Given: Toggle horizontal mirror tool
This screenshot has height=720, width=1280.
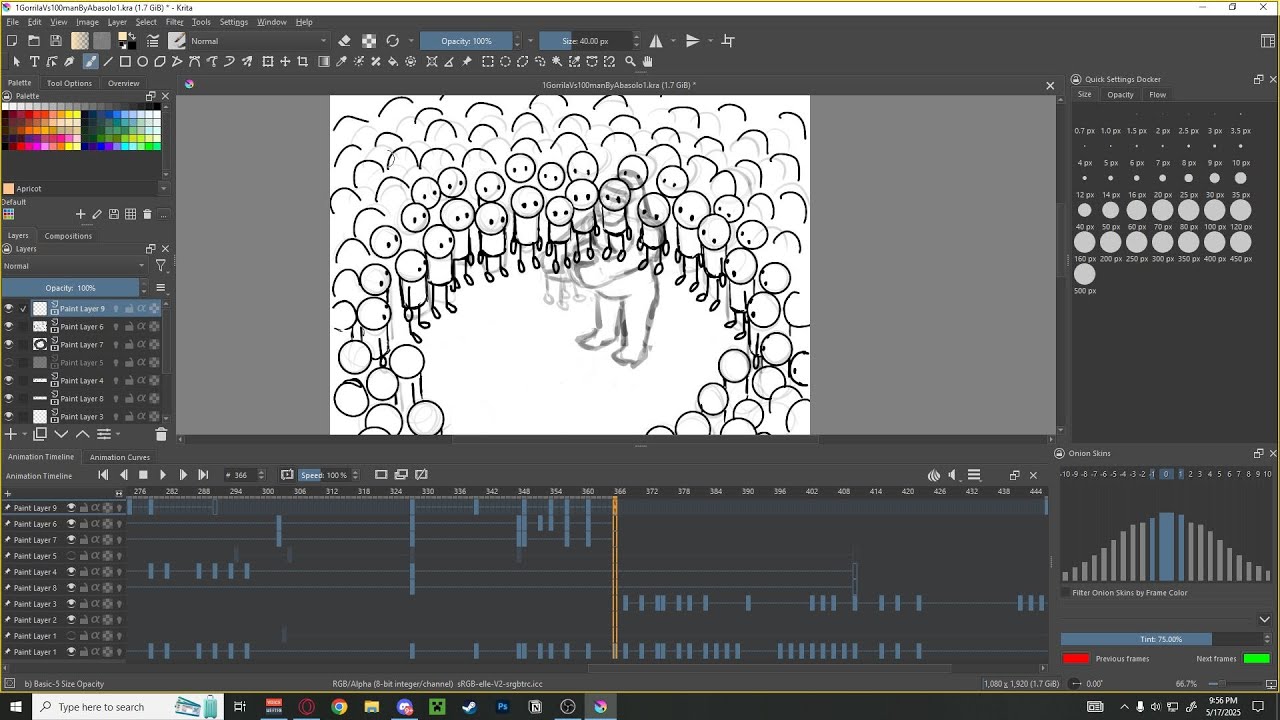Looking at the screenshot, I should [x=656, y=41].
